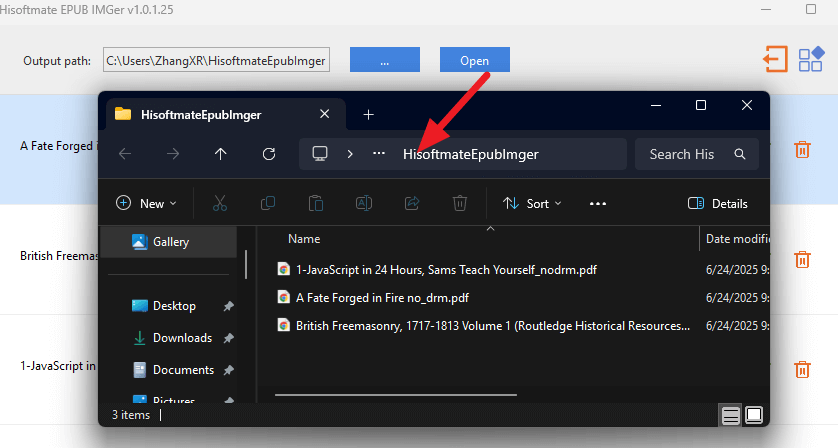The height and width of the screenshot is (448, 838).
Task: Open the See more '...' toolbar menu
Action: pyautogui.click(x=598, y=204)
